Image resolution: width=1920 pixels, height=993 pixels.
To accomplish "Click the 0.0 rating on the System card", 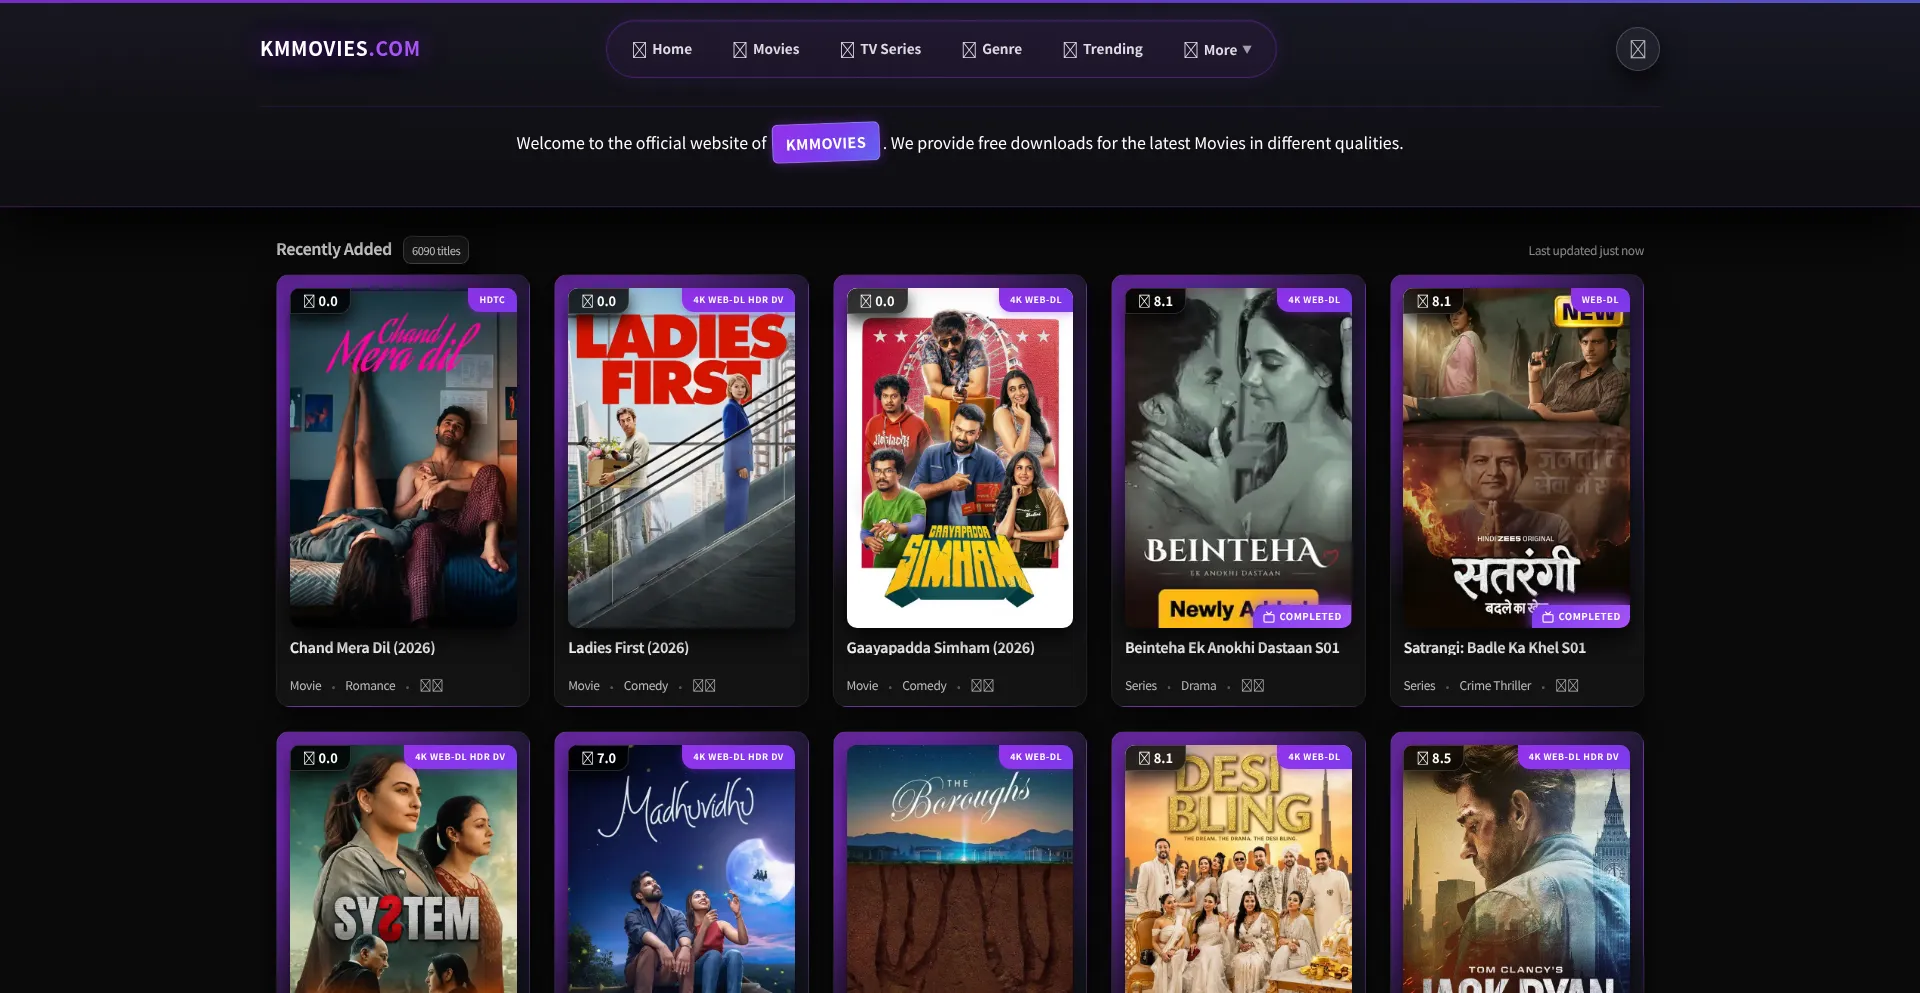I will [321, 758].
